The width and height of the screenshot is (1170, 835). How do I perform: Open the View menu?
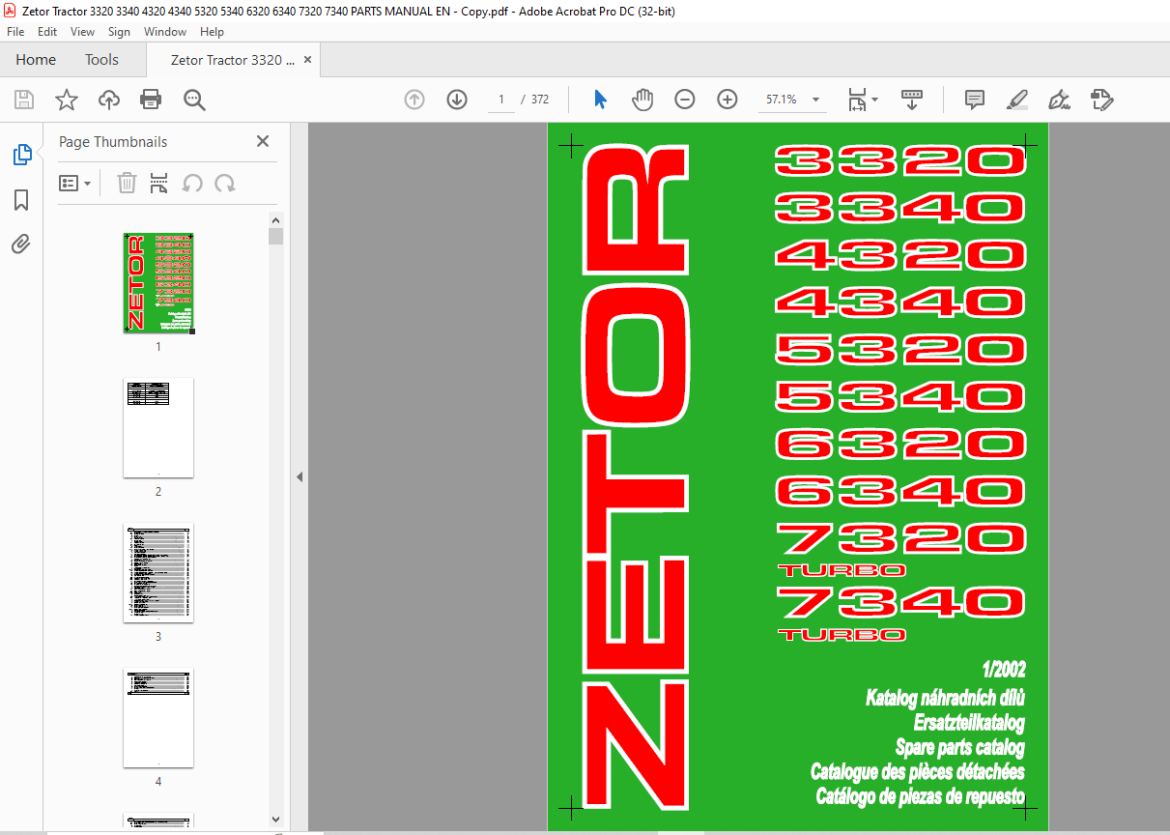[x=82, y=32]
